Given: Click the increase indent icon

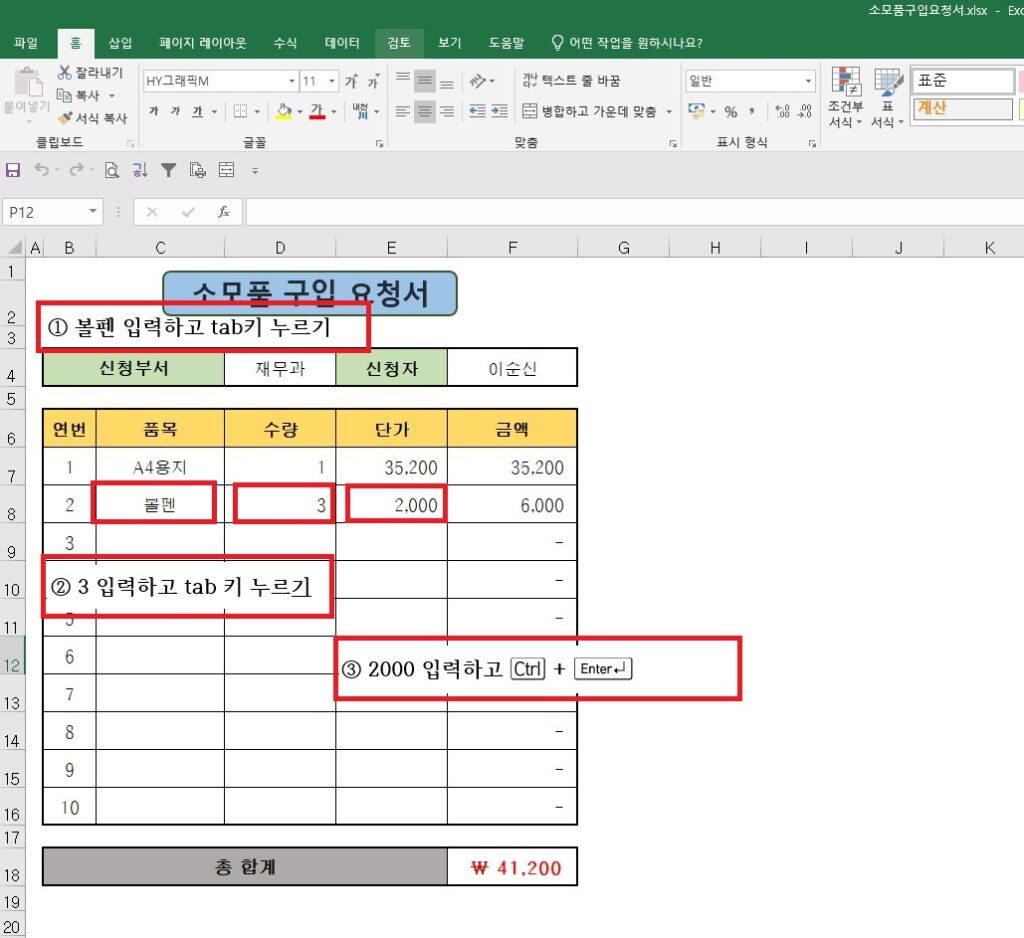Looking at the screenshot, I should (500, 111).
